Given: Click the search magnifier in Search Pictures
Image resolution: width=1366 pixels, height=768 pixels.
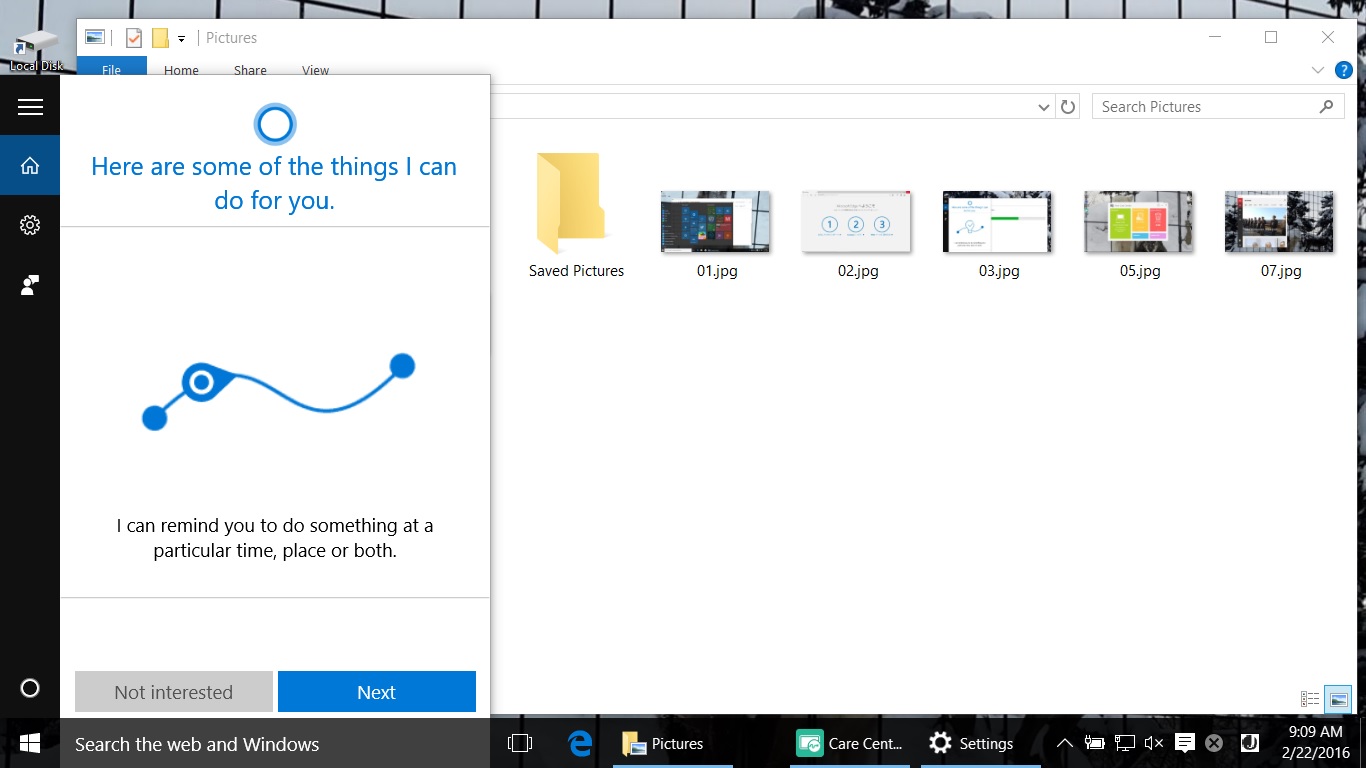Looking at the screenshot, I should tap(1327, 106).
